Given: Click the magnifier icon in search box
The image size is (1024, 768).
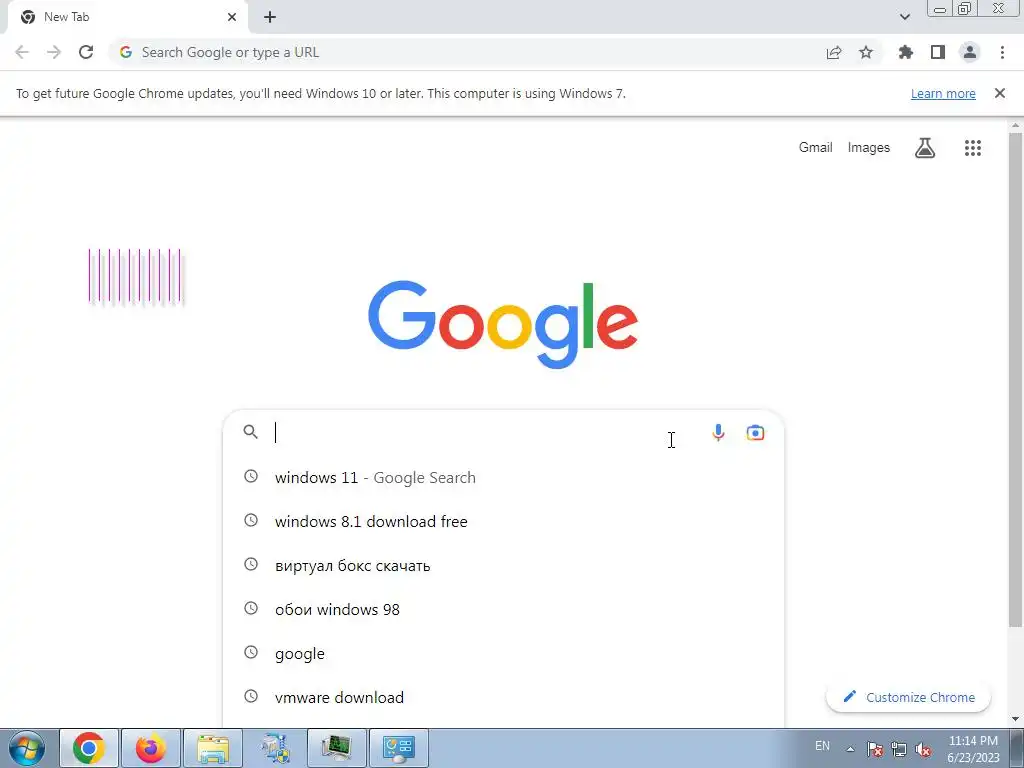Looking at the screenshot, I should [251, 432].
